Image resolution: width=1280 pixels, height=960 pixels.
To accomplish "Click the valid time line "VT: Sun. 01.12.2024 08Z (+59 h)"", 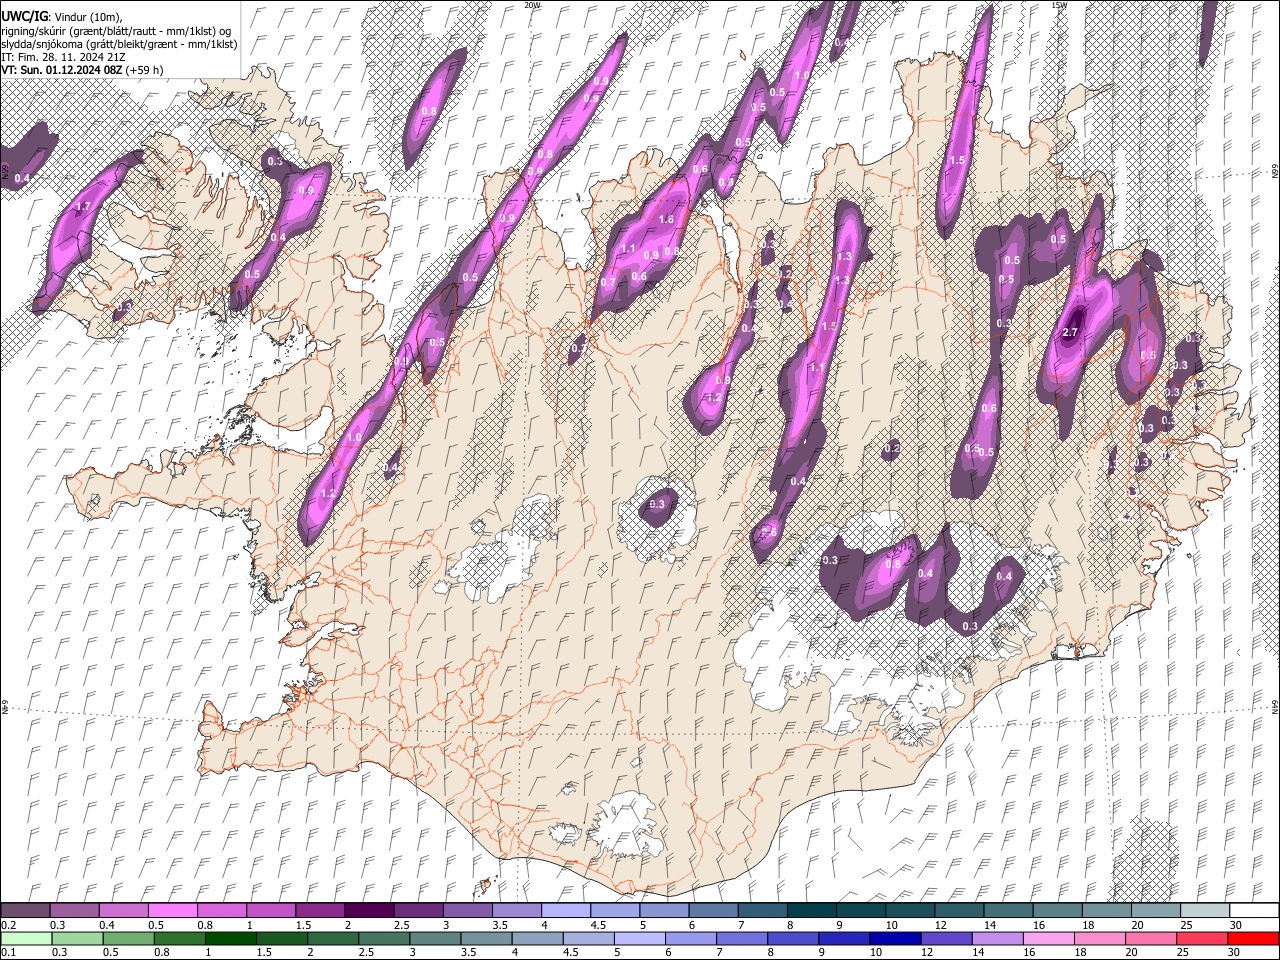I will 82,70.
